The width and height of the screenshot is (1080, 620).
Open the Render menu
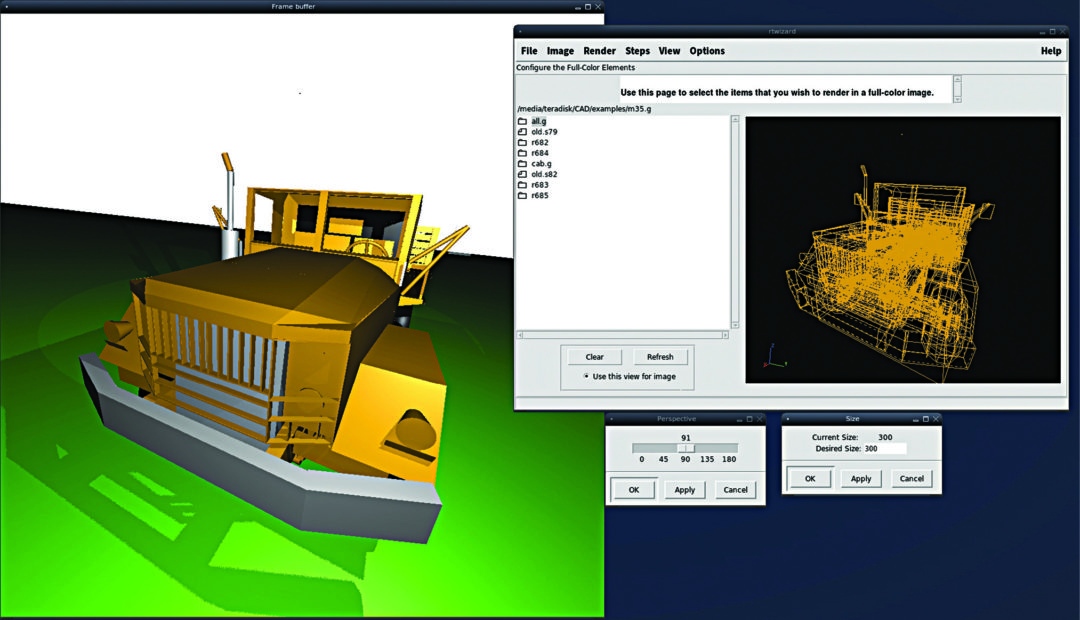click(599, 51)
